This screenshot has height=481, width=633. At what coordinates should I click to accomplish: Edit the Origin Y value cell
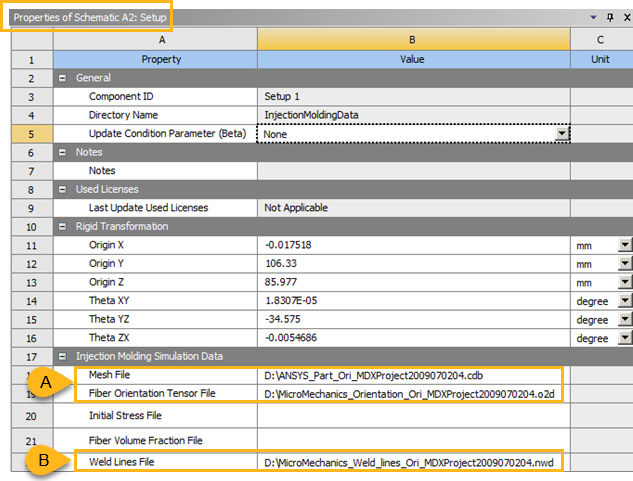413,264
